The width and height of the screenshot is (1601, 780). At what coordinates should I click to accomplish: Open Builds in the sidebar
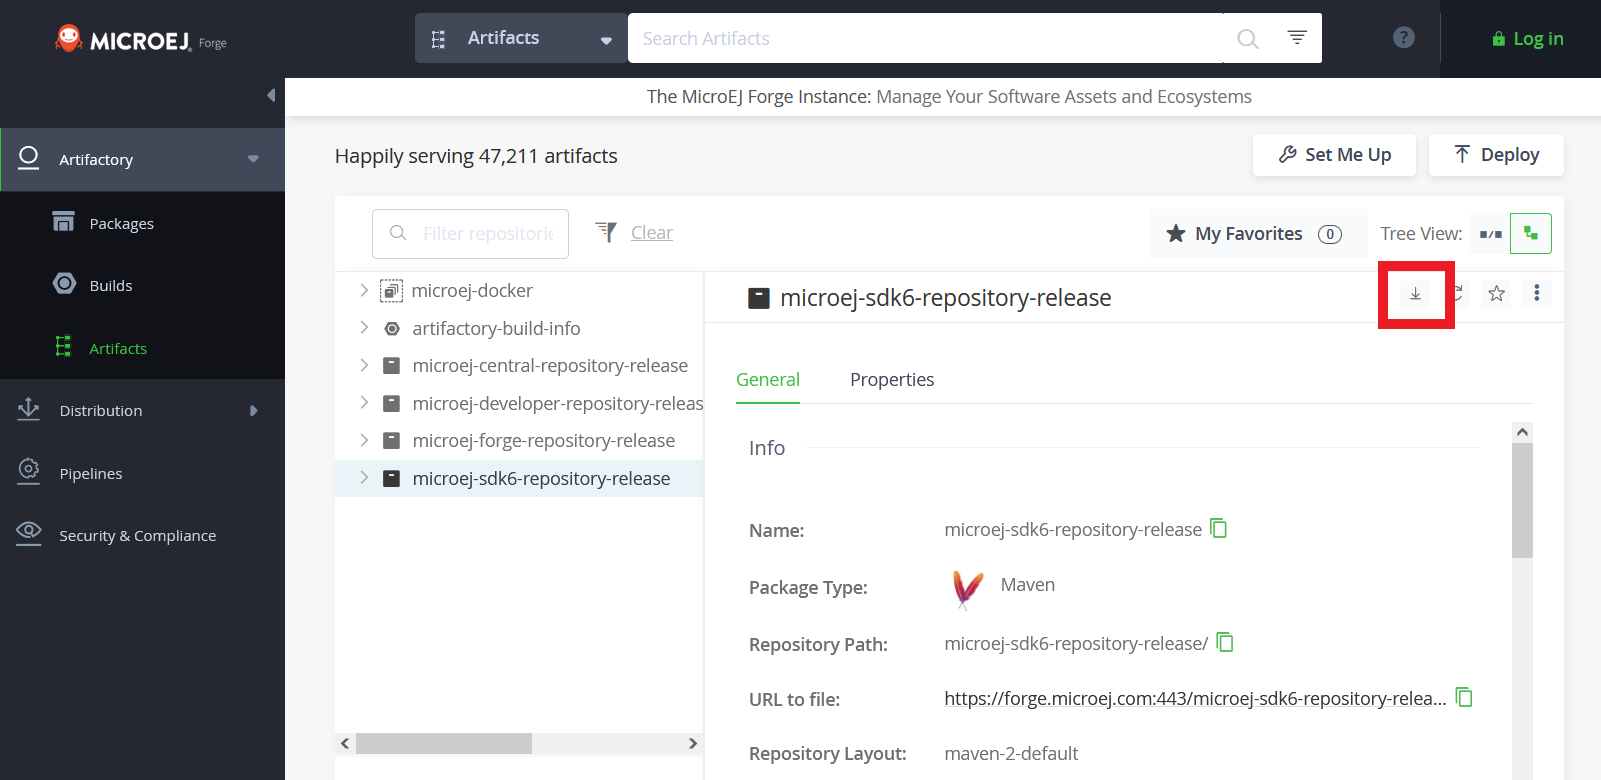pos(110,286)
